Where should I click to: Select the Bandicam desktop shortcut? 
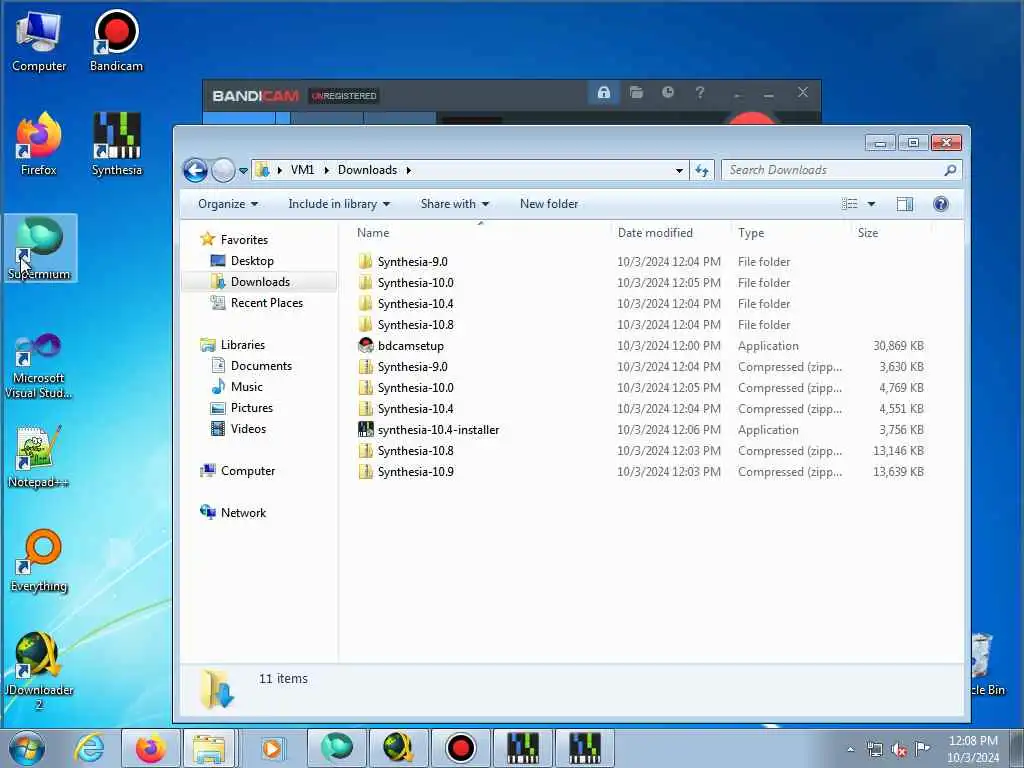click(116, 42)
